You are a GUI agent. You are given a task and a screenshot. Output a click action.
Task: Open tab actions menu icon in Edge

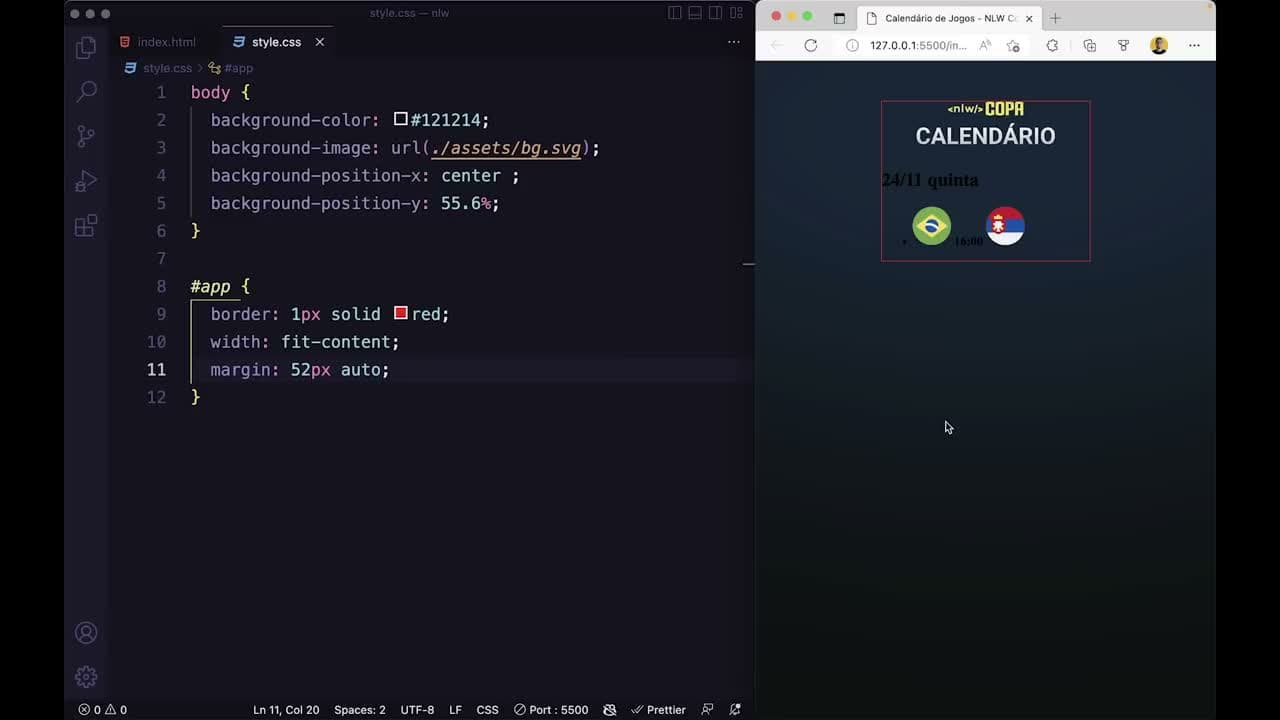point(839,18)
